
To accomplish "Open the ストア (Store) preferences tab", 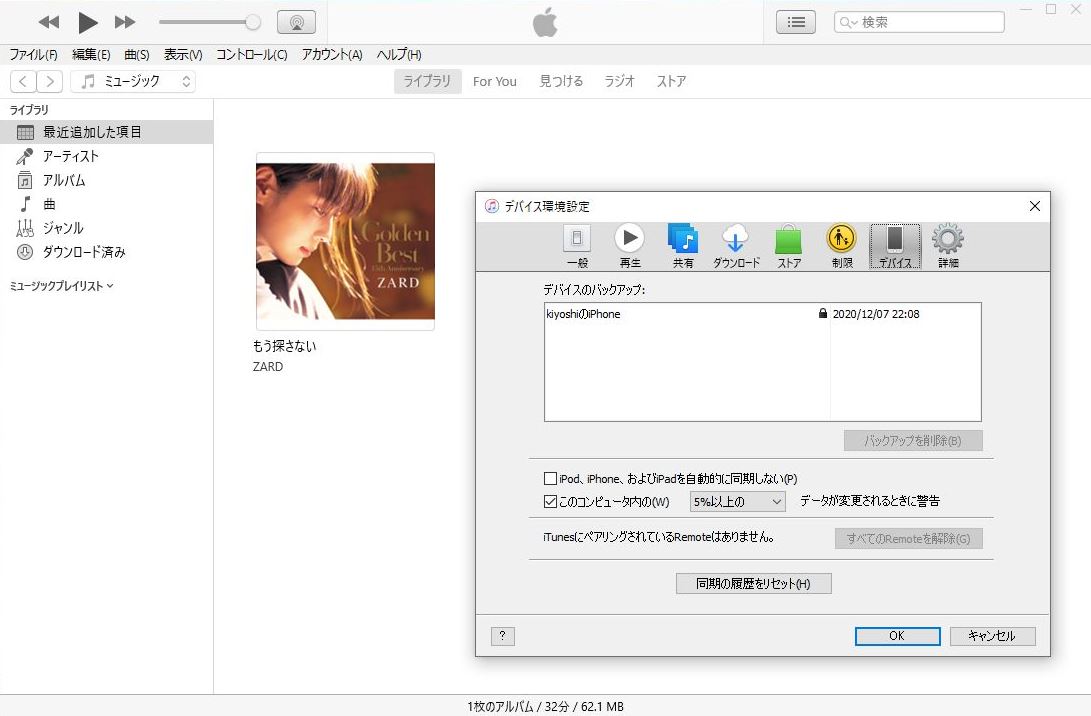I will [x=789, y=246].
